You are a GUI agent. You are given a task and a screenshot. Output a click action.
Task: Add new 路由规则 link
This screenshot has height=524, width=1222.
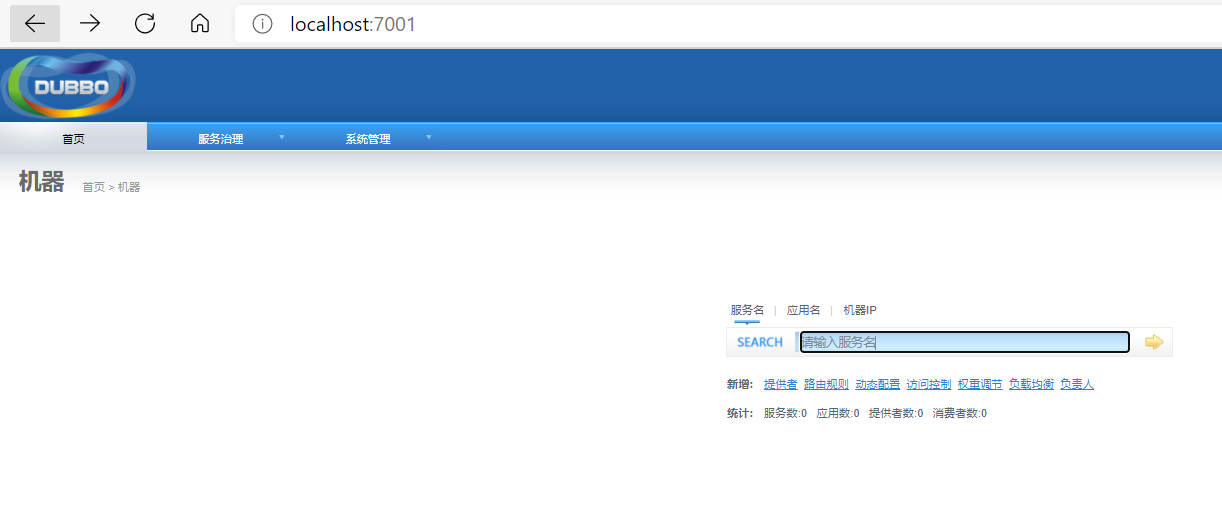pos(826,384)
